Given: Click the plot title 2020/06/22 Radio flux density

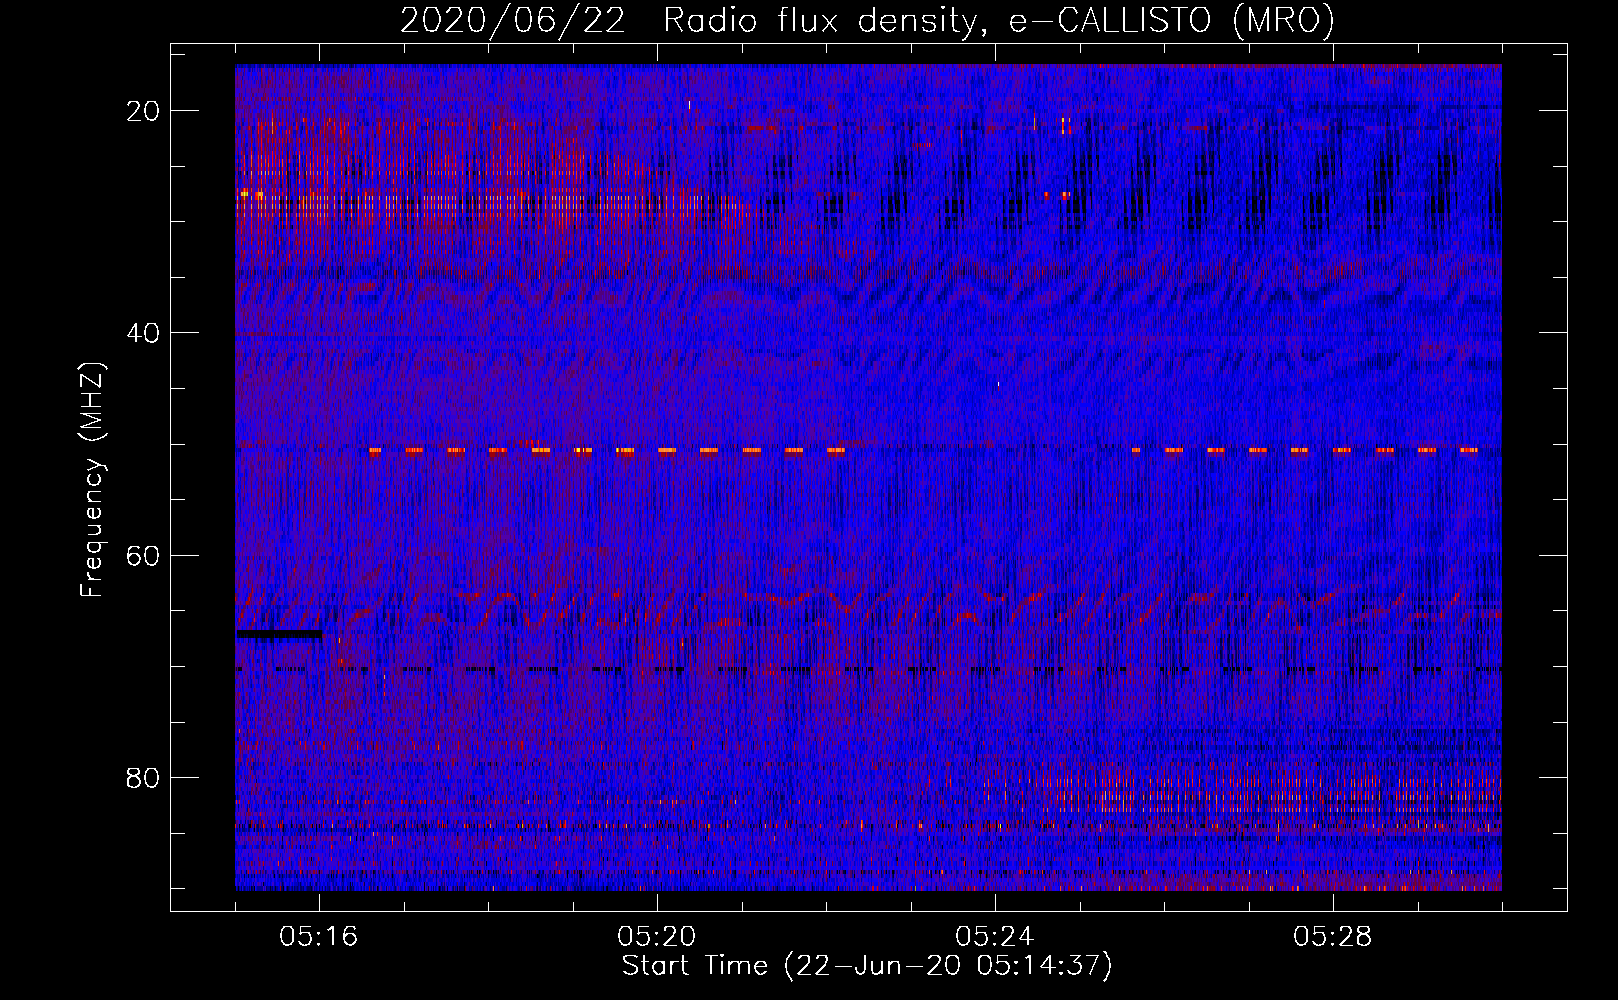Looking at the screenshot, I should [x=867, y=20].
